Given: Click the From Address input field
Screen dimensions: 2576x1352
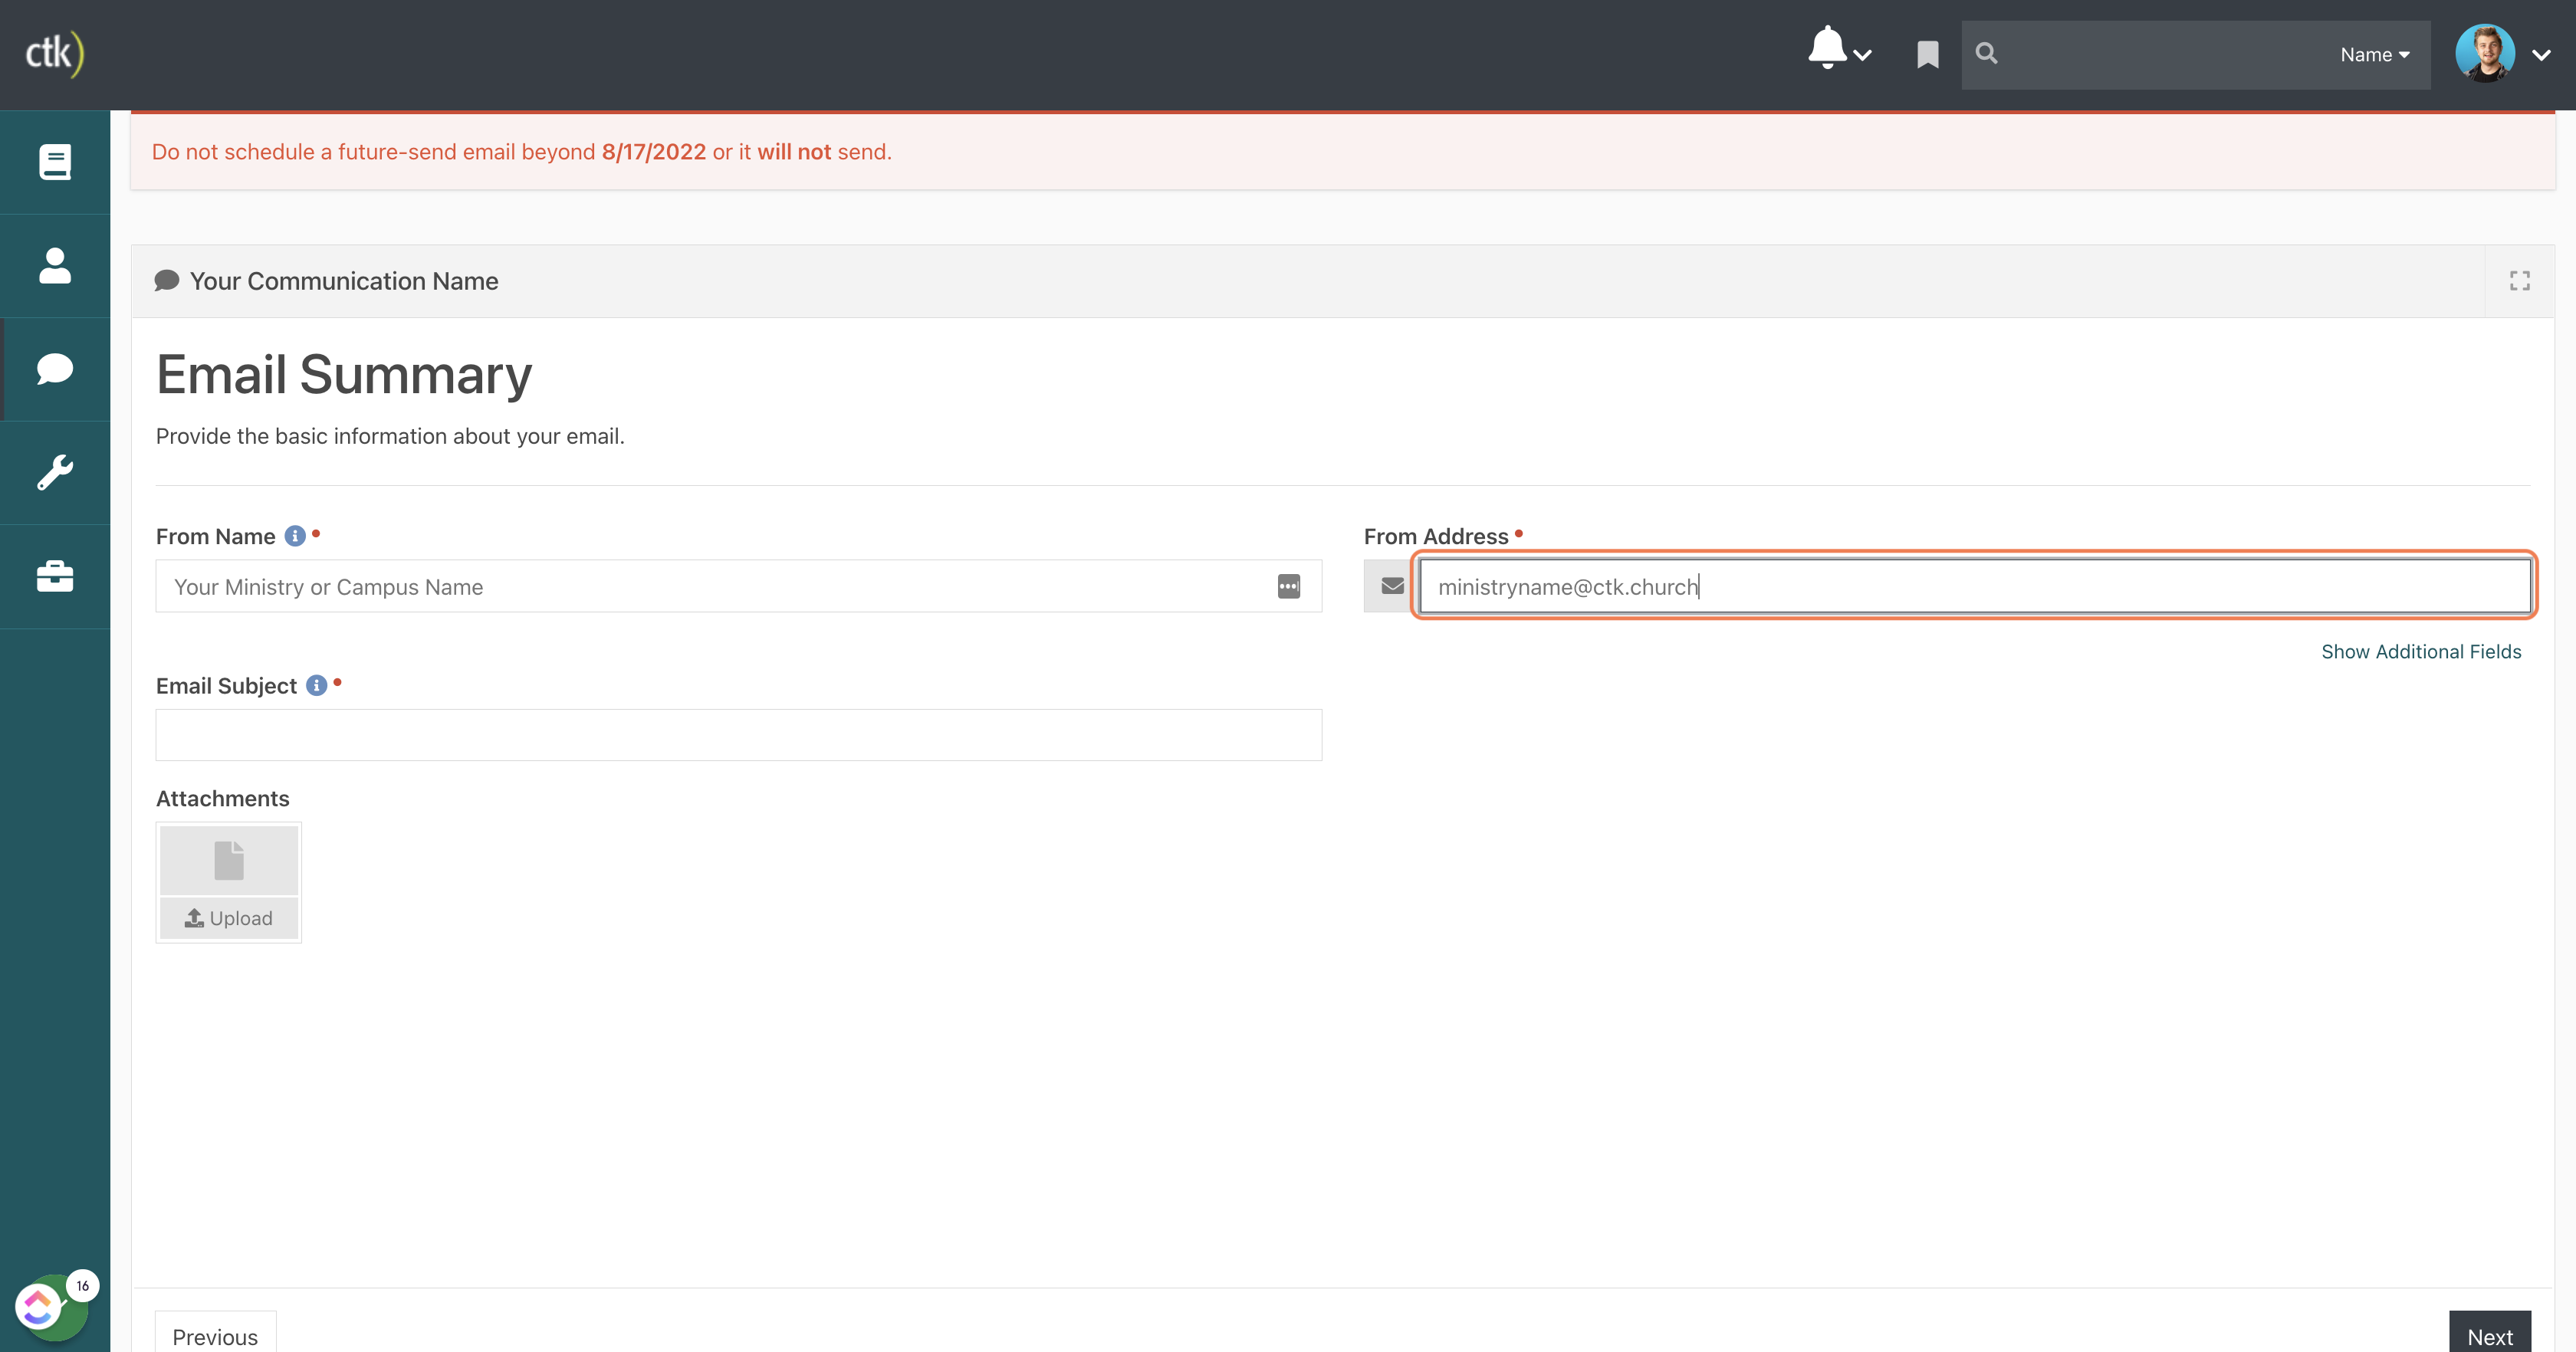Looking at the screenshot, I should (x=1974, y=586).
